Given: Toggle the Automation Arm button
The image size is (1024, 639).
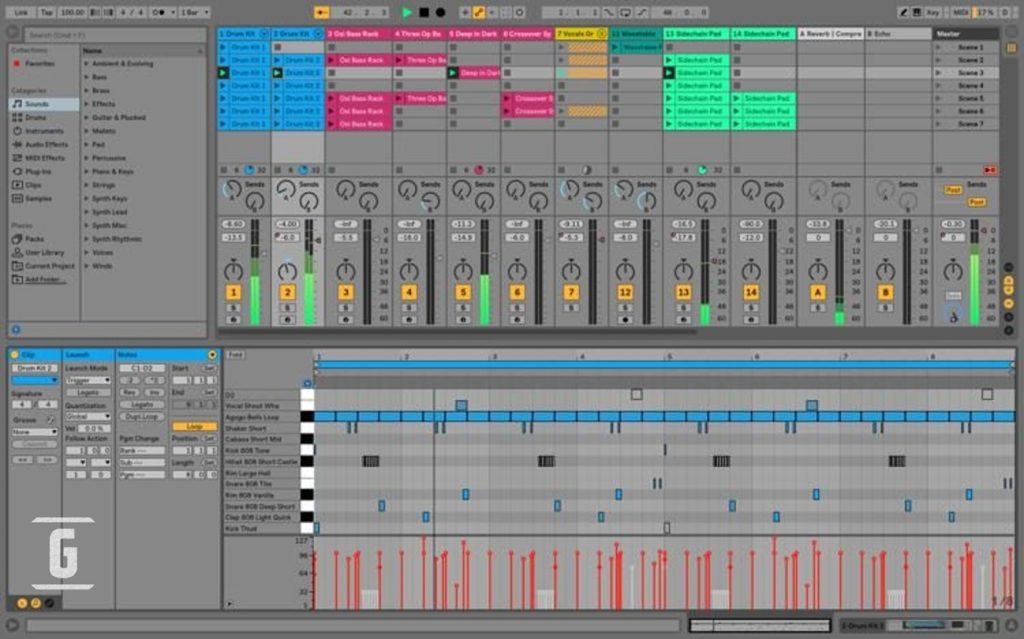Looking at the screenshot, I should [x=479, y=12].
